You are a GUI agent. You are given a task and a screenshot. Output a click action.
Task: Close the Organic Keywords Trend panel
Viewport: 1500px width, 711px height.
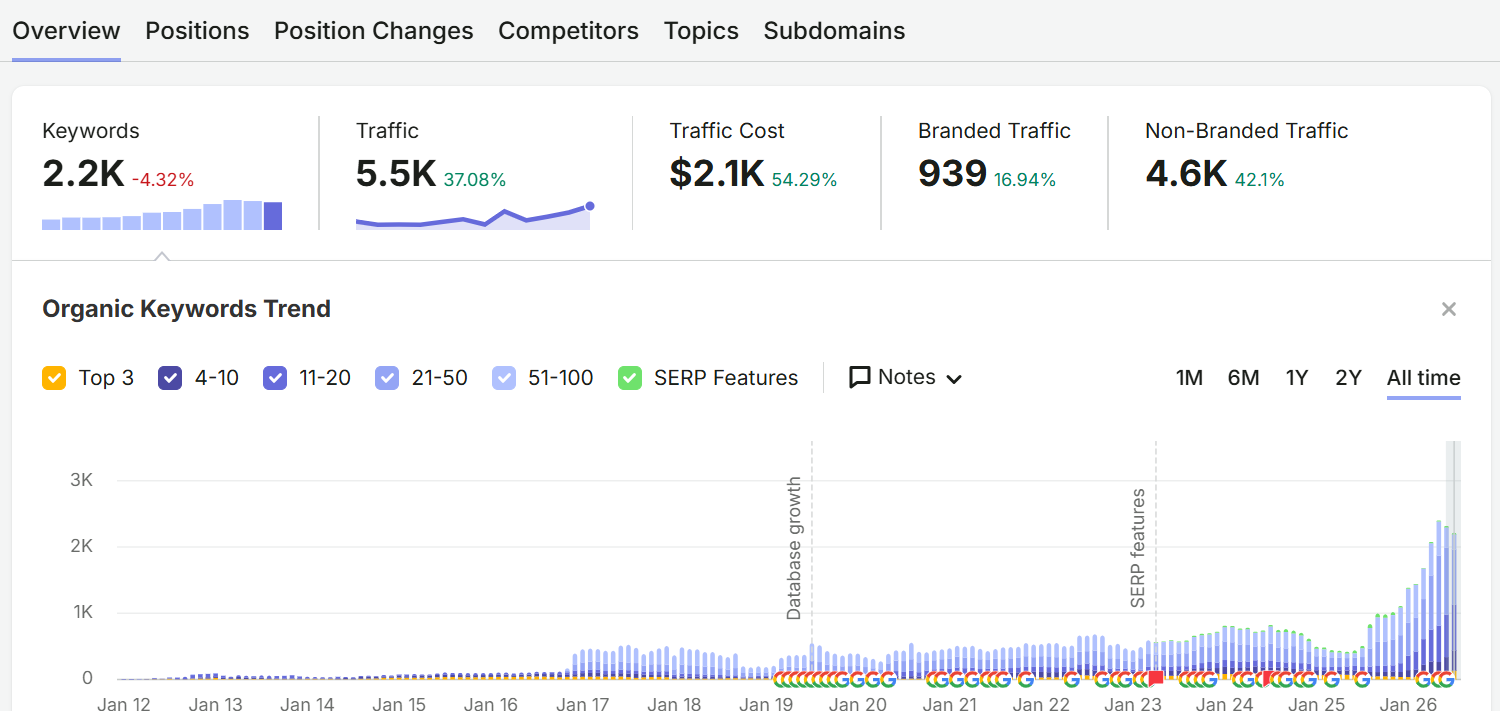click(1448, 309)
